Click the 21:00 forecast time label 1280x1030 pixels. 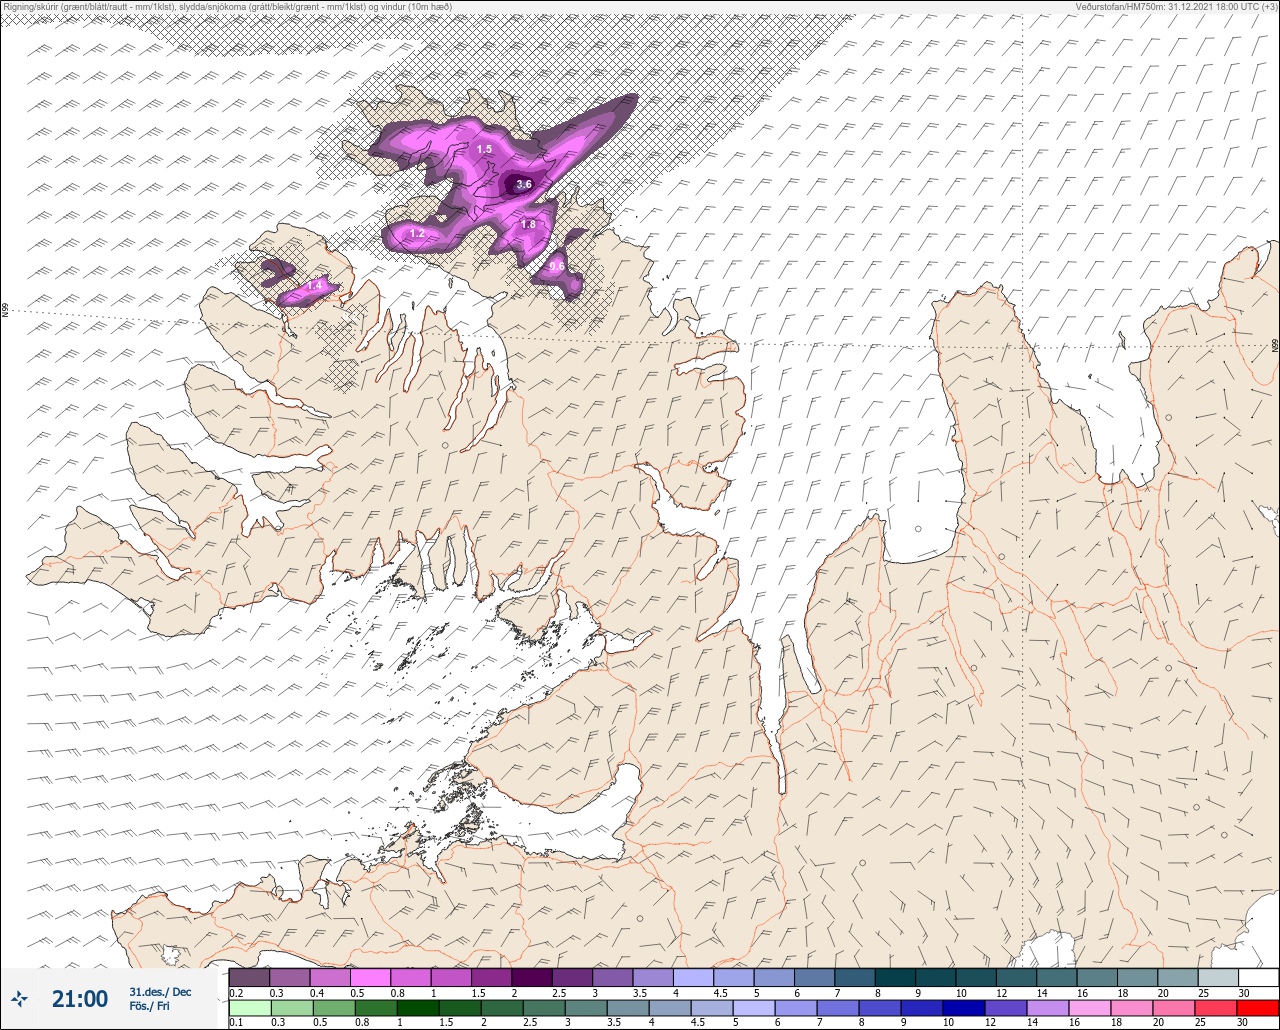pos(79,998)
